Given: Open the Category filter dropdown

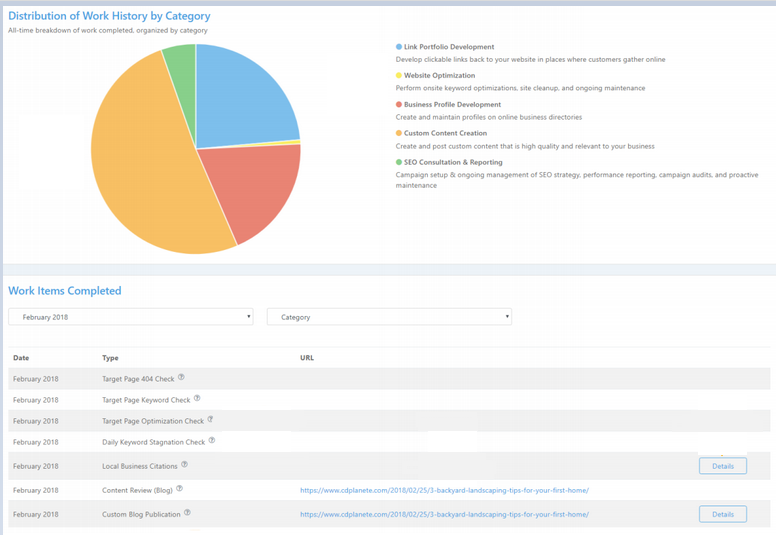Looking at the screenshot, I should [389, 317].
